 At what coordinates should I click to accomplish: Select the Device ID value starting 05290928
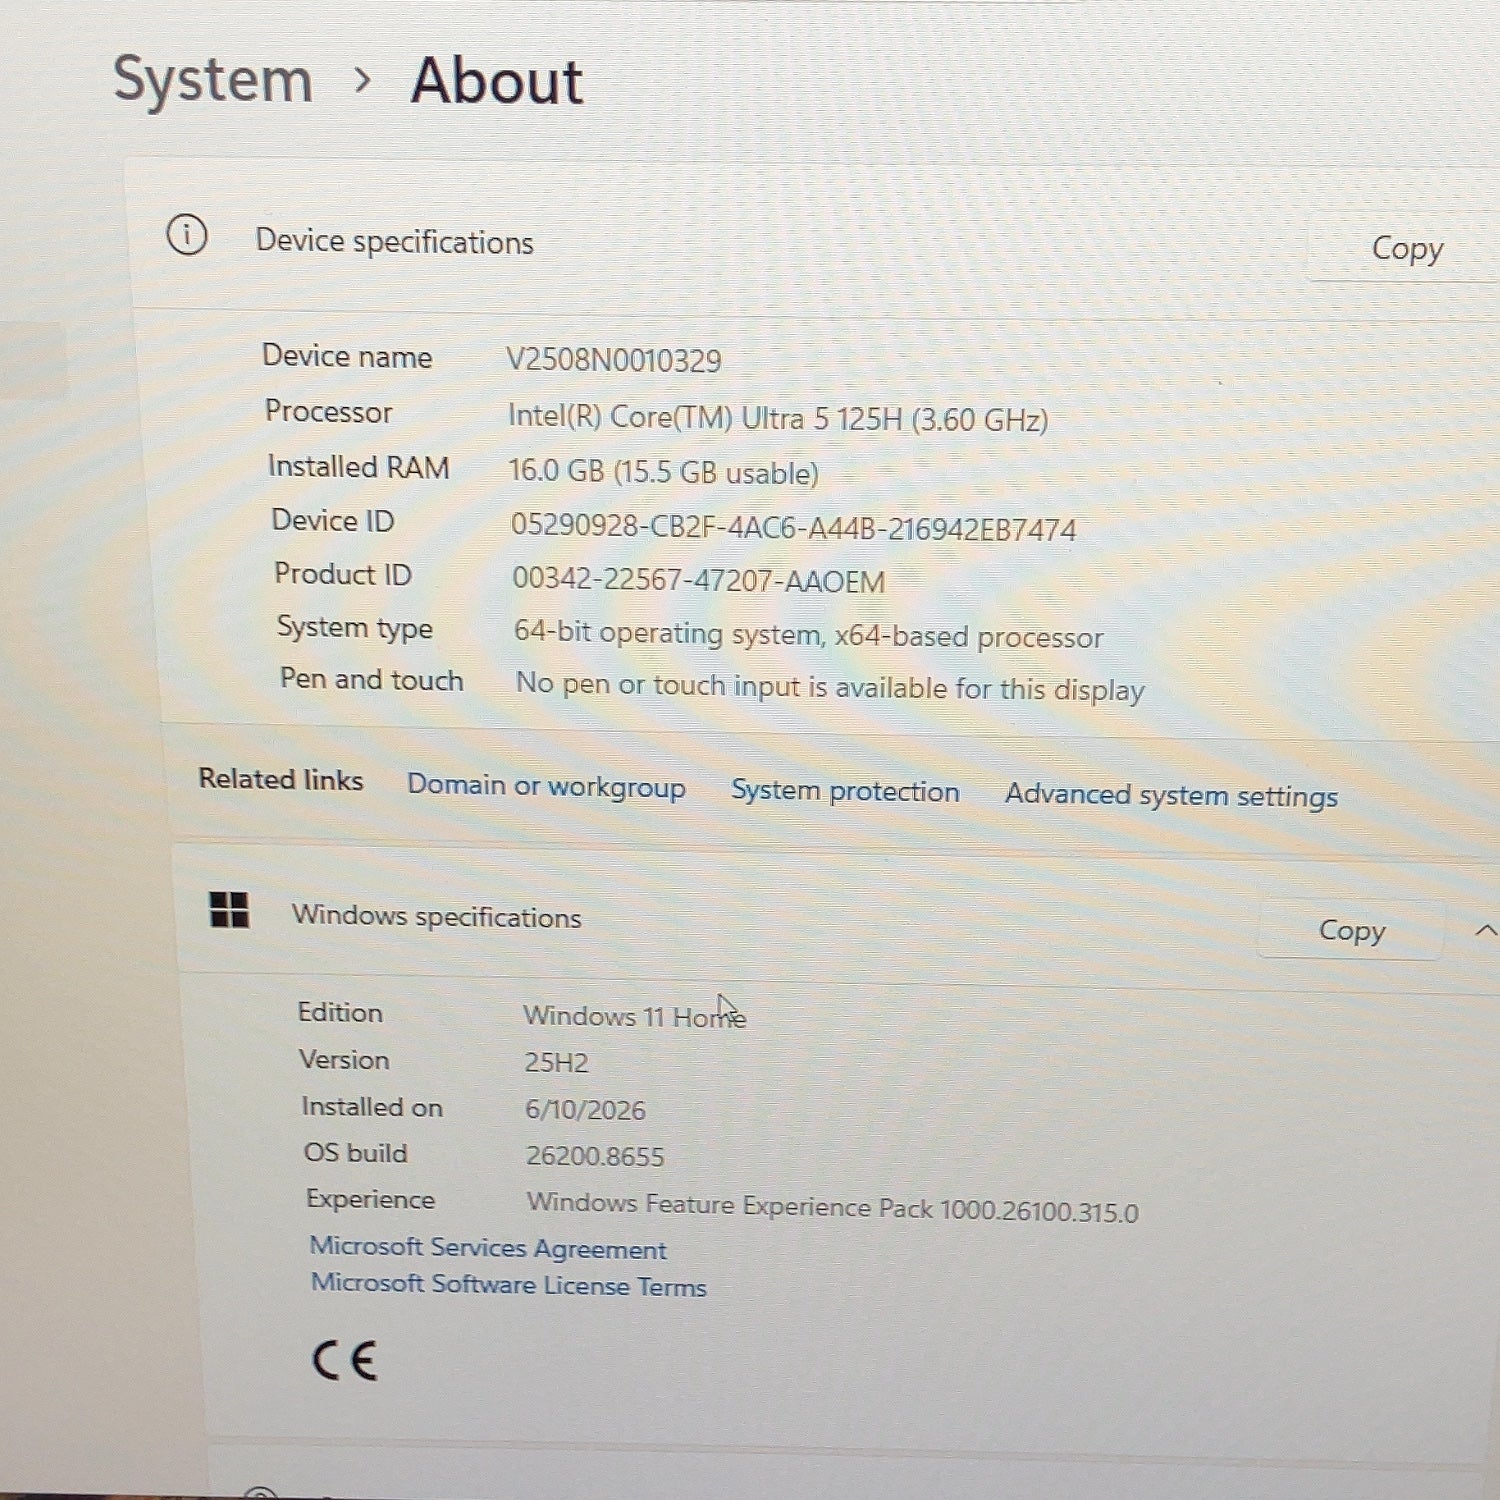[794, 527]
